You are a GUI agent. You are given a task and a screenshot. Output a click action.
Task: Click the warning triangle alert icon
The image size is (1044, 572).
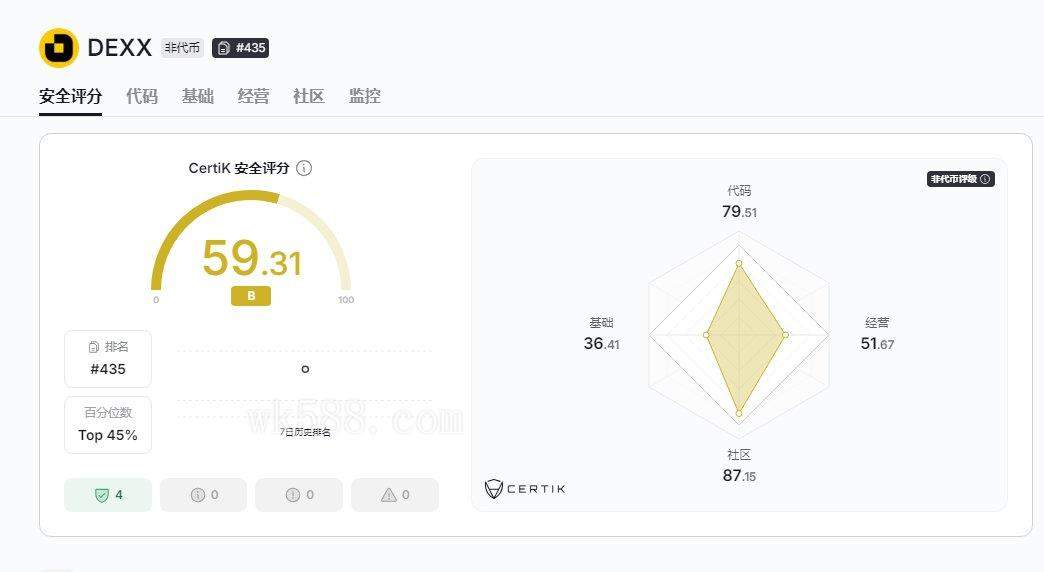click(389, 495)
